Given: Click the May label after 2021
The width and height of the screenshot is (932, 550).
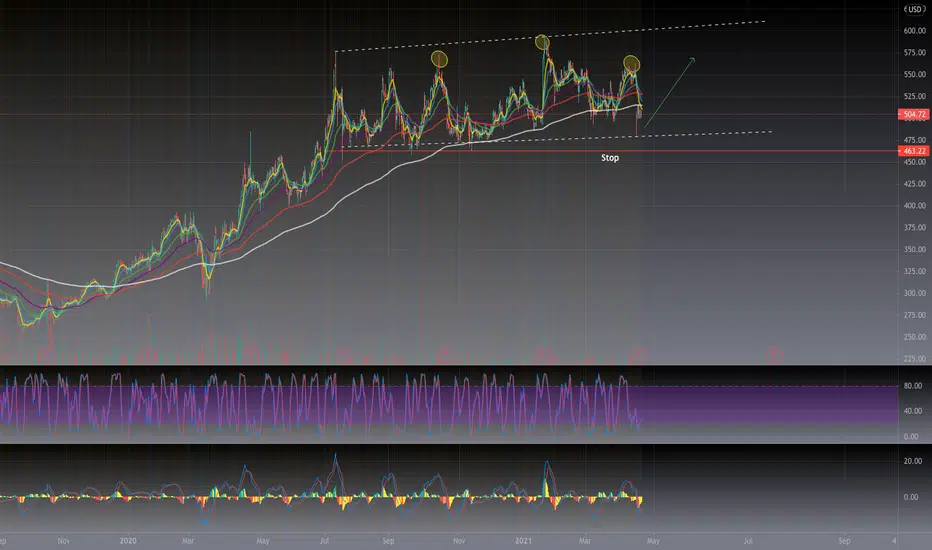Looking at the screenshot, I should pos(653,541).
